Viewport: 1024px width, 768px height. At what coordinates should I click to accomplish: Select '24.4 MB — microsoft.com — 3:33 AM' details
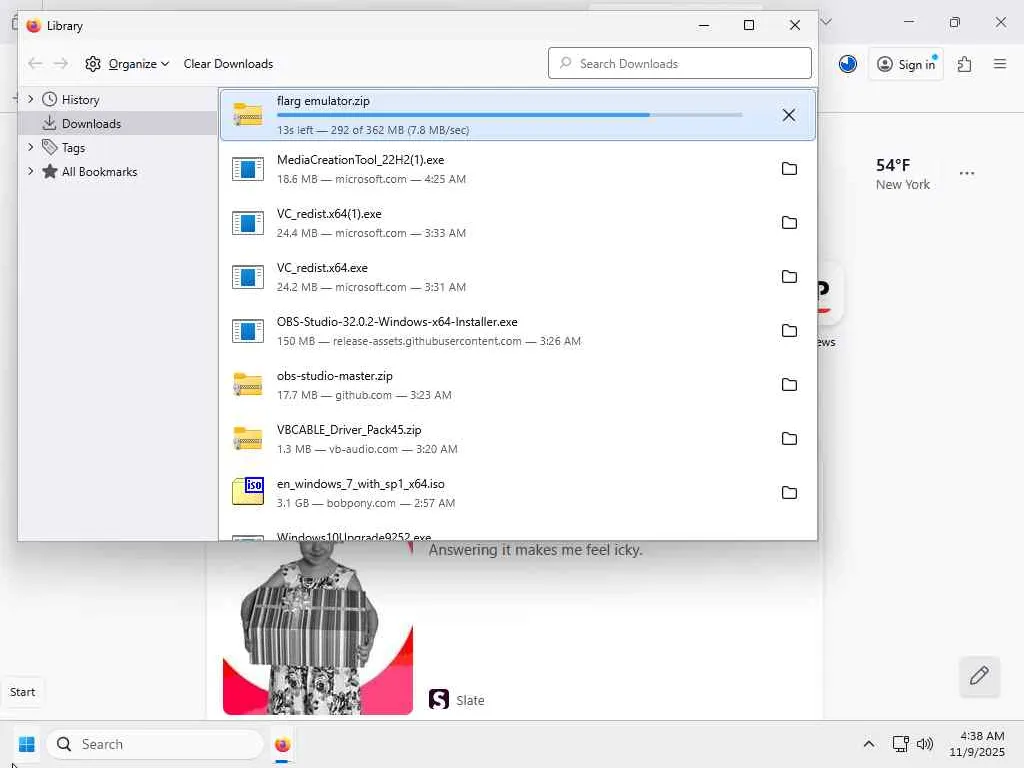tap(371, 233)
